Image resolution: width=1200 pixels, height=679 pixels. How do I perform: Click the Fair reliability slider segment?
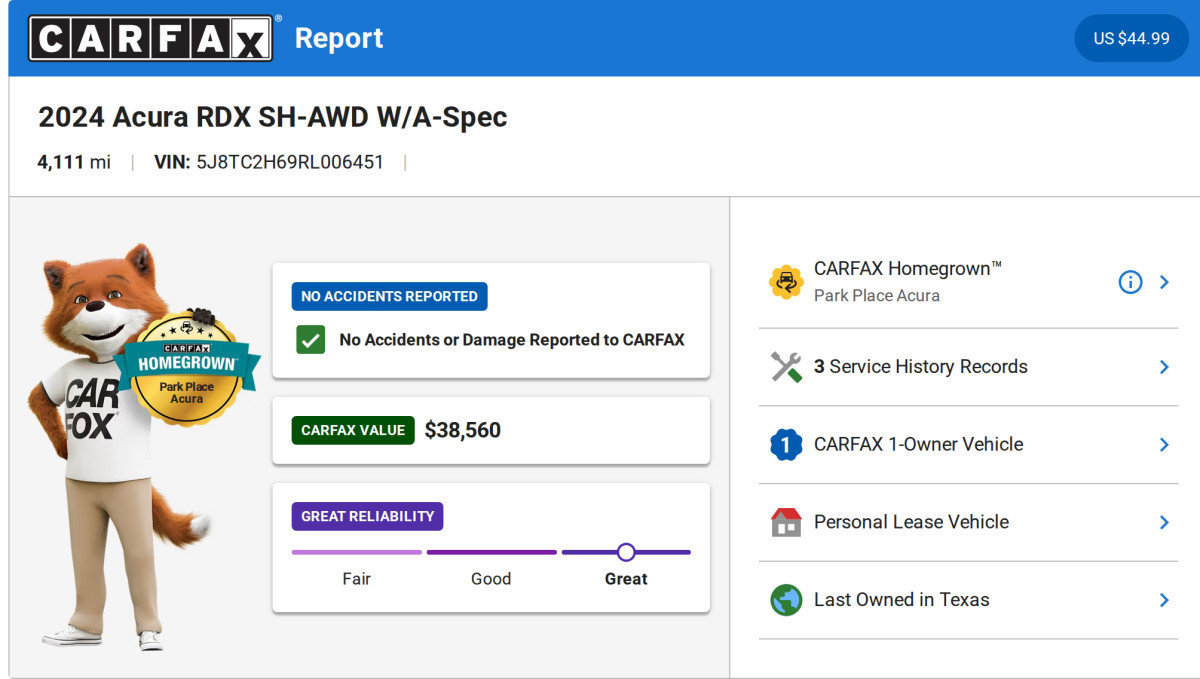coord(356,552)
